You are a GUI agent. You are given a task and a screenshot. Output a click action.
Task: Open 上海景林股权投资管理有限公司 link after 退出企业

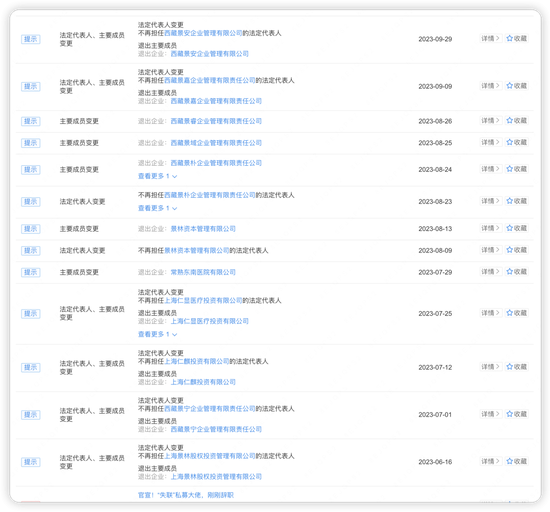click(216, 477)
